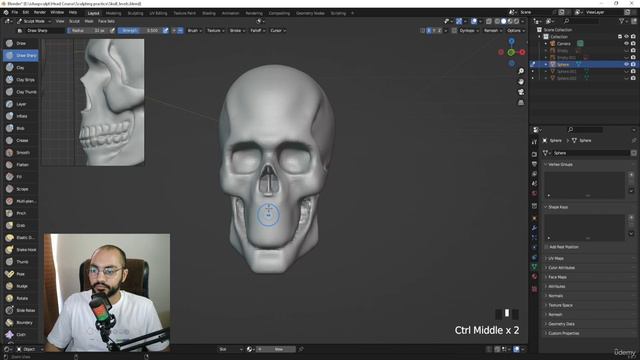Screen dimensions: 640x360
Task: Select the Elastic Deform brush
Action: (20, 237)
